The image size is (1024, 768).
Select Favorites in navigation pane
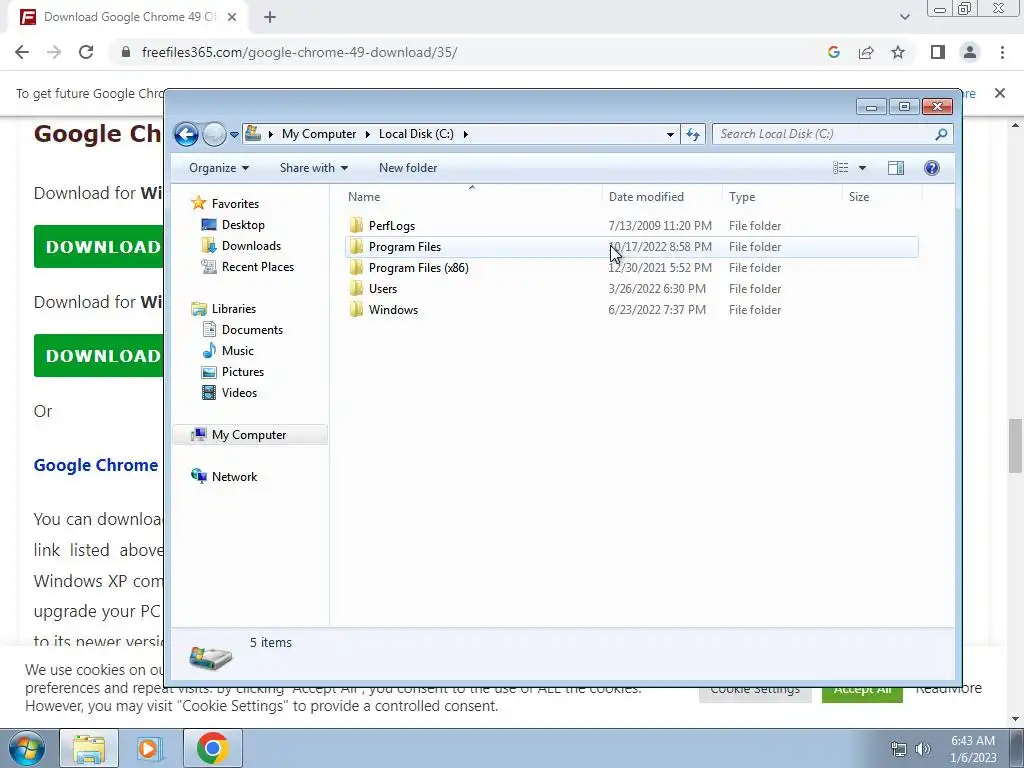pos(235,204)
